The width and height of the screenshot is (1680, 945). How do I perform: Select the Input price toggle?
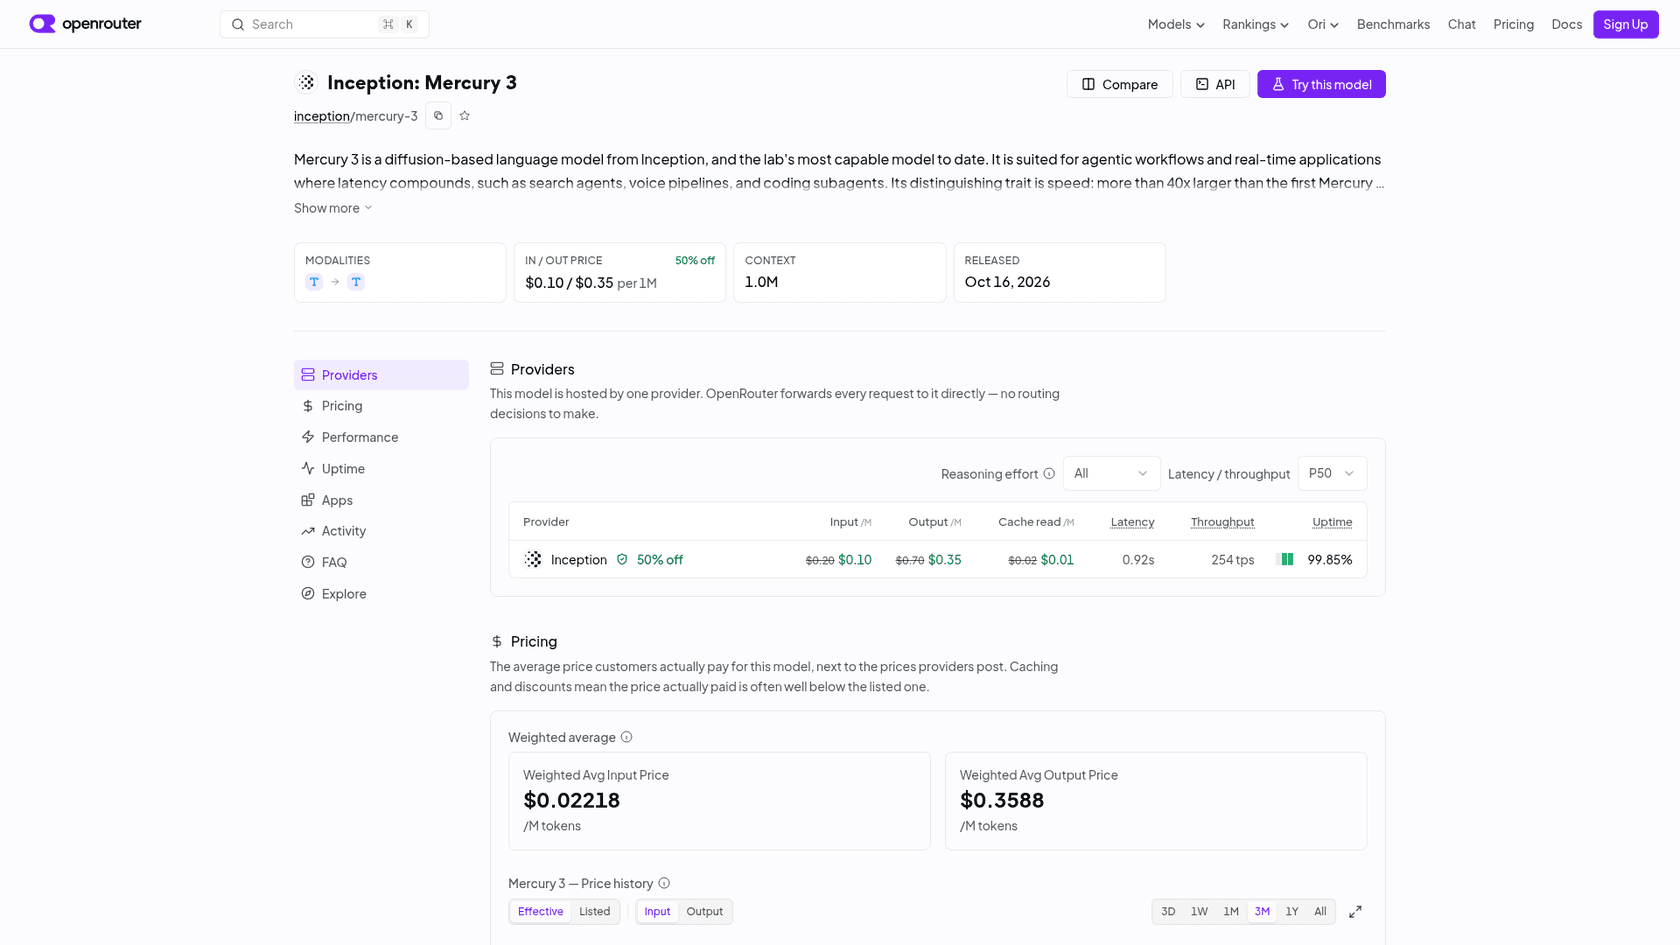657,912
